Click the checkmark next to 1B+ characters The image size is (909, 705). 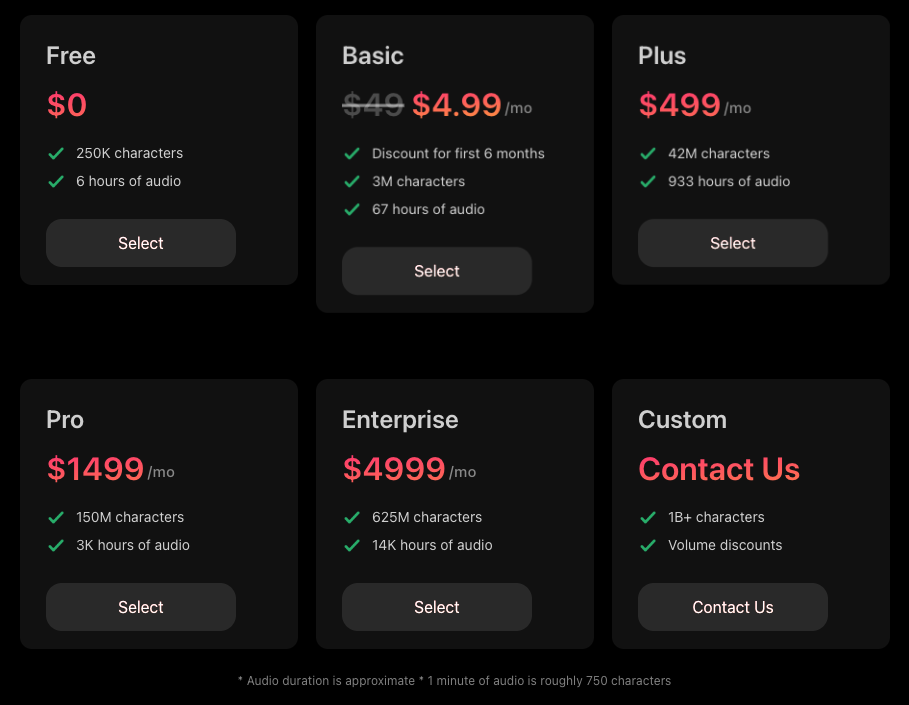[x=648, y=517]
